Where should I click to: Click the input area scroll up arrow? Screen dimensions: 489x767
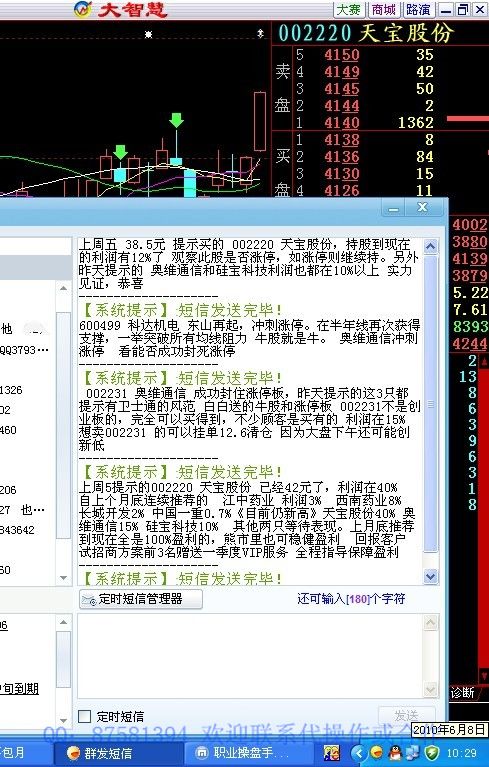tap(430, 622)
